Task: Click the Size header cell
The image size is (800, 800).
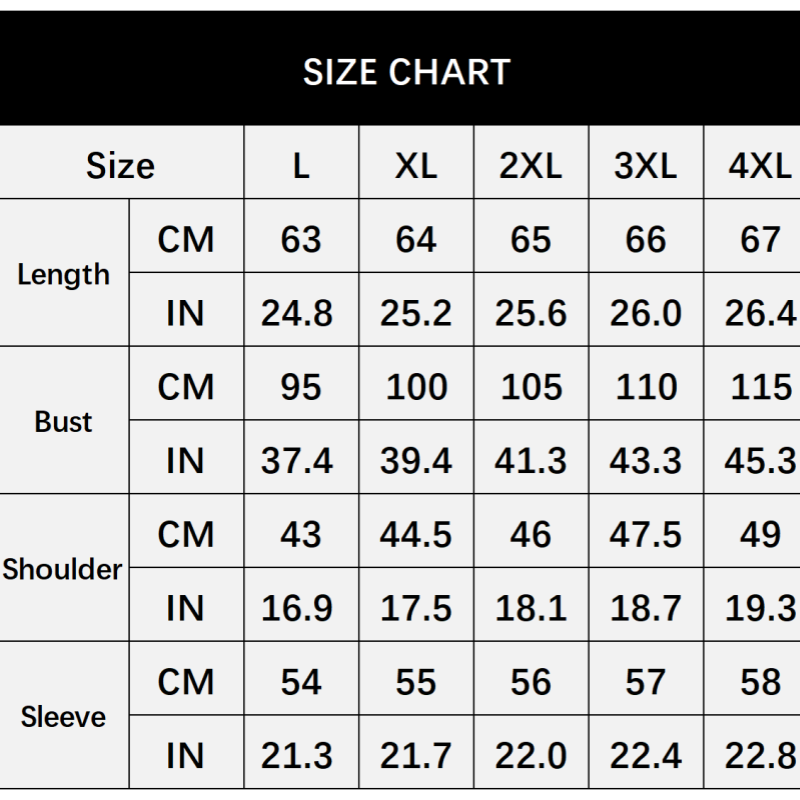Action: (121, 165)
